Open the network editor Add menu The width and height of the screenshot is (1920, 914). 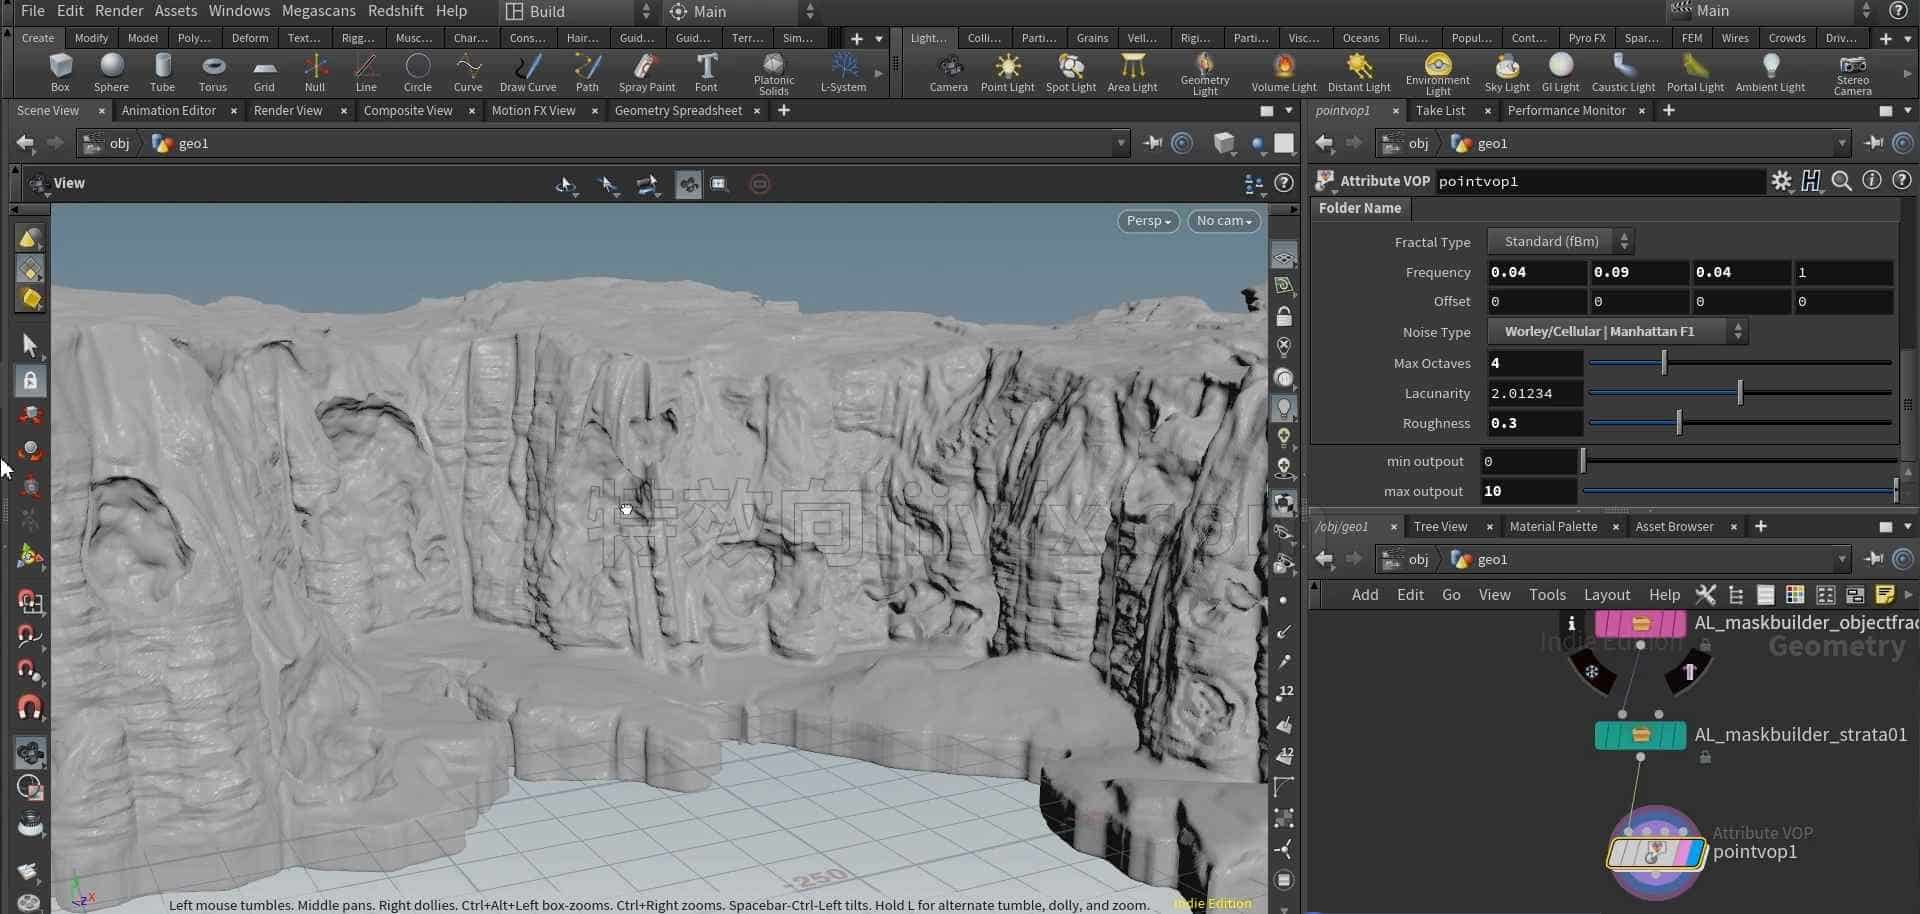(1364, 595)
